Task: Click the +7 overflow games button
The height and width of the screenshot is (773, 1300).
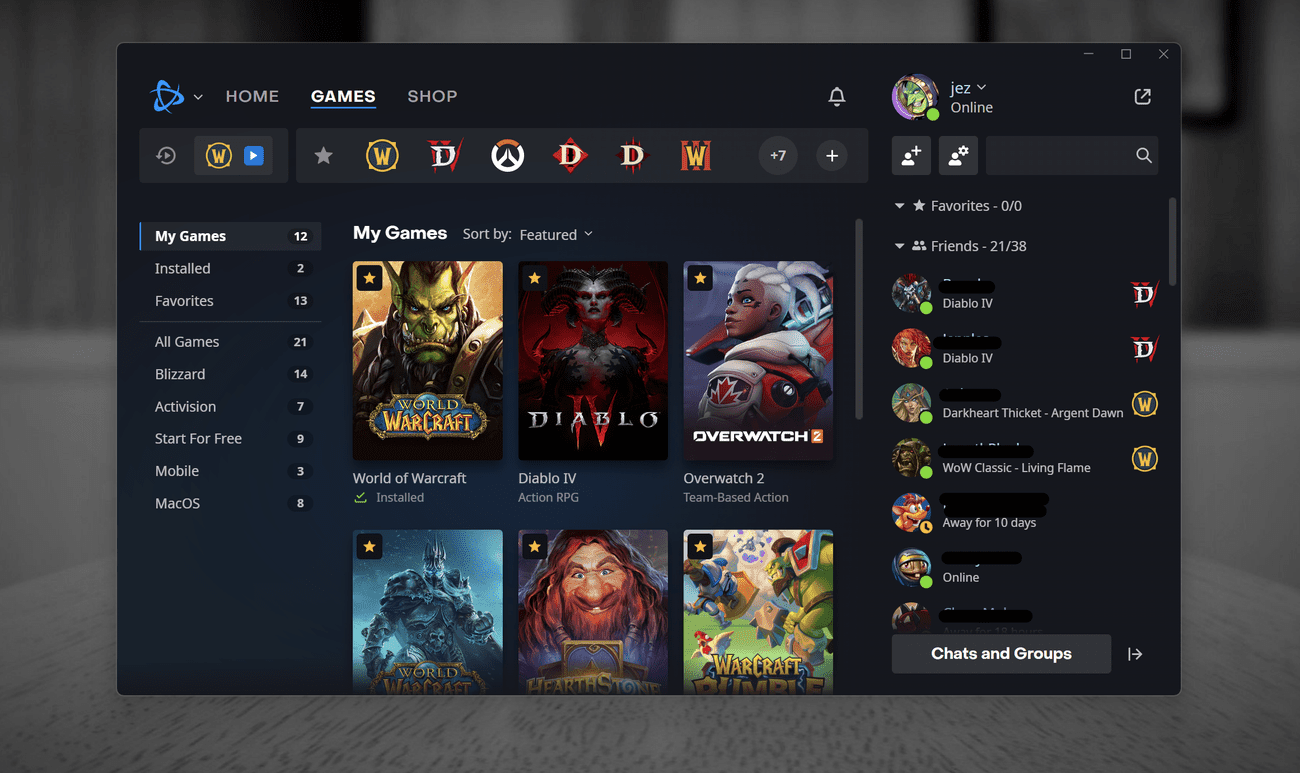Action: [x=778, y=155]
